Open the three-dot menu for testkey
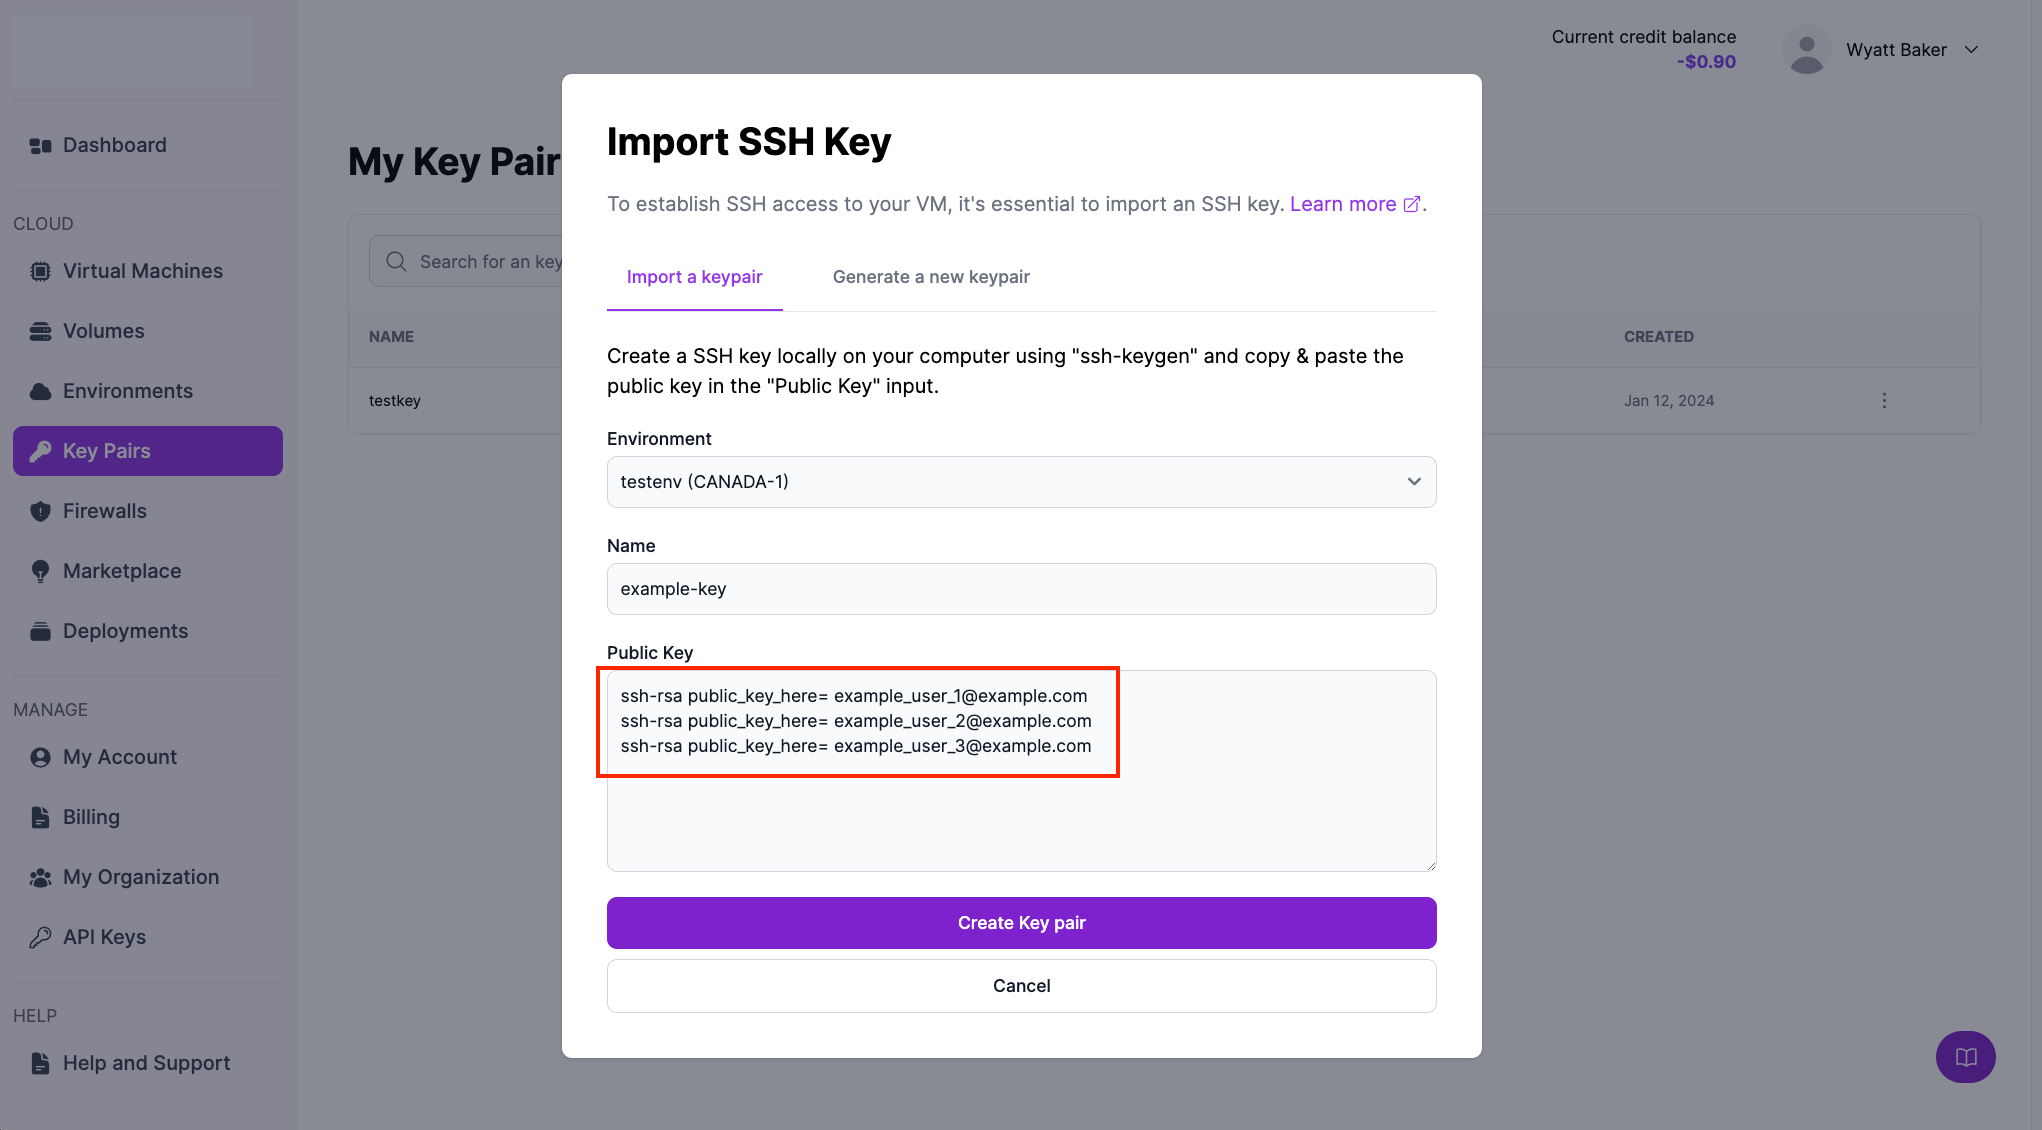Viewport: 2042px width, 1130px height. click(x=1884, y=400)
